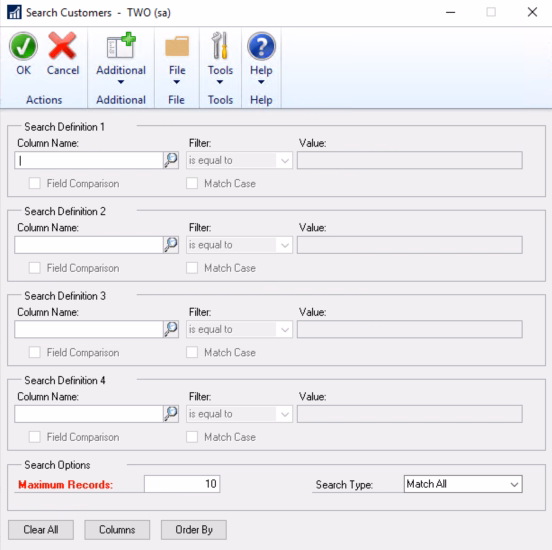
Task: Click the lookup magnifier for Search Definition 1
Action: click(x=171, y=160)
